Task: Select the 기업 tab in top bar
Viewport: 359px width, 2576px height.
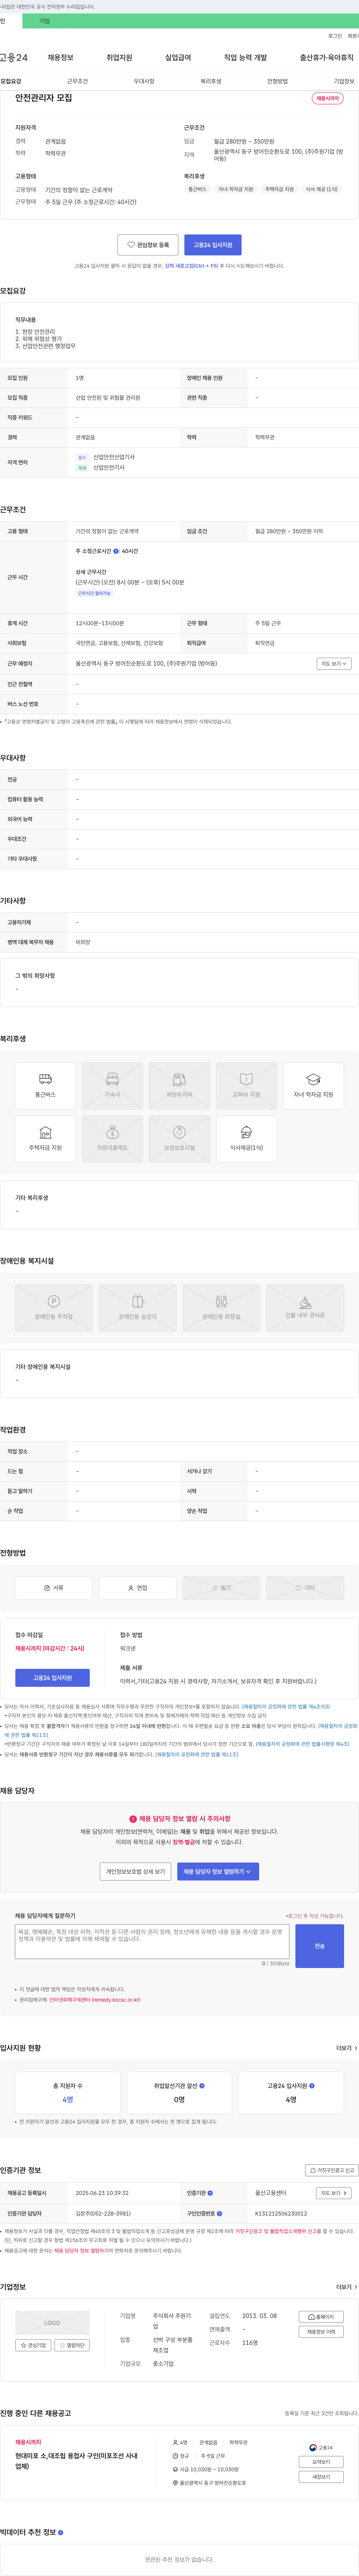Action: pos(44,21)
